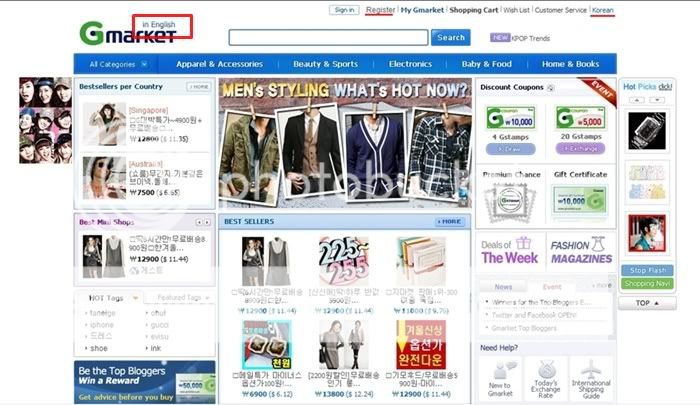Click the Register link
This screenshot has height=405, width=700.
click(x=380, y=10)
